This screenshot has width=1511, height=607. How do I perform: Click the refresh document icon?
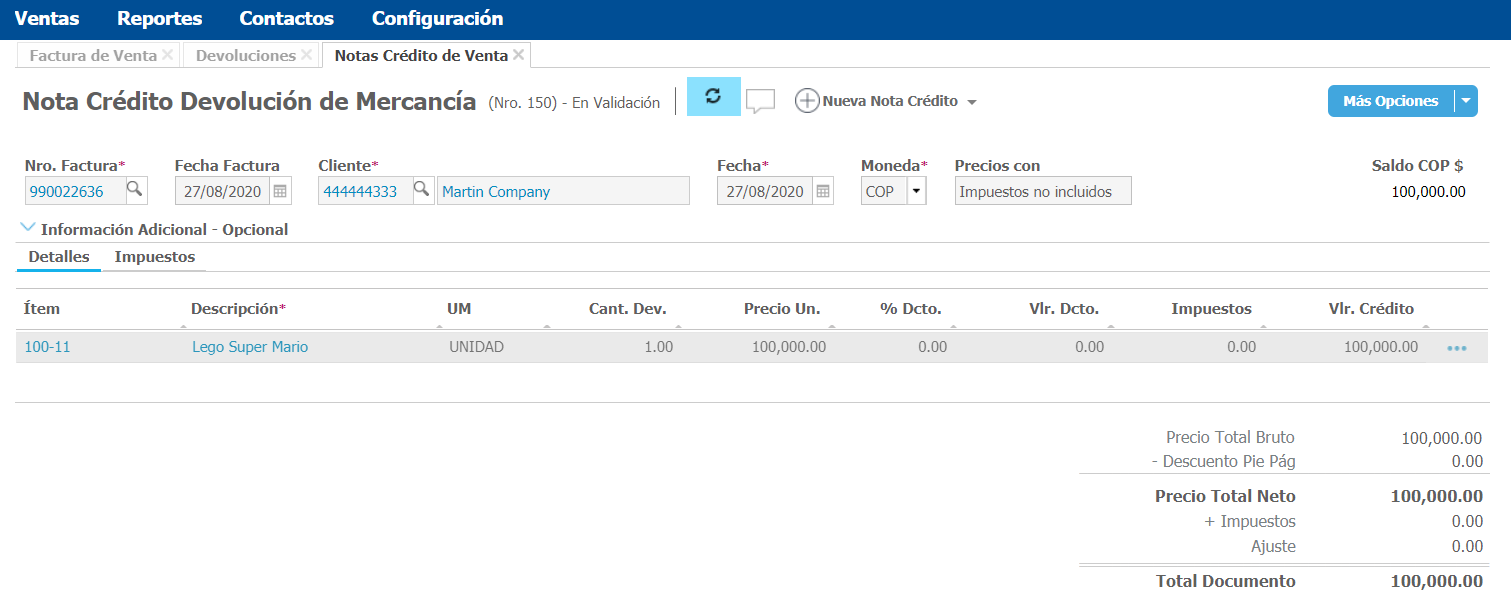click(x=713, y=96)
